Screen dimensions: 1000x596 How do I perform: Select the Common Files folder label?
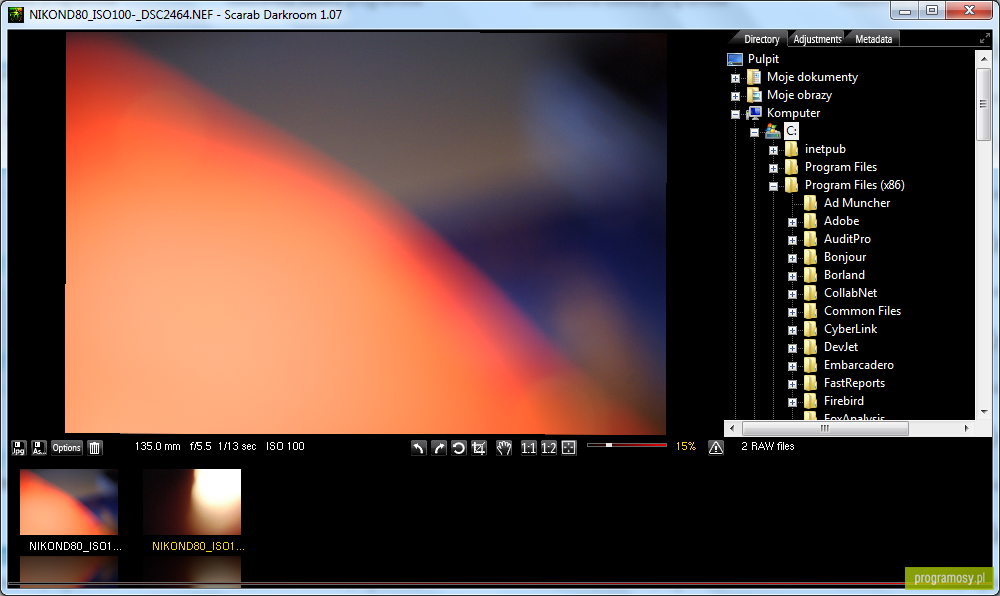point(862,311)
